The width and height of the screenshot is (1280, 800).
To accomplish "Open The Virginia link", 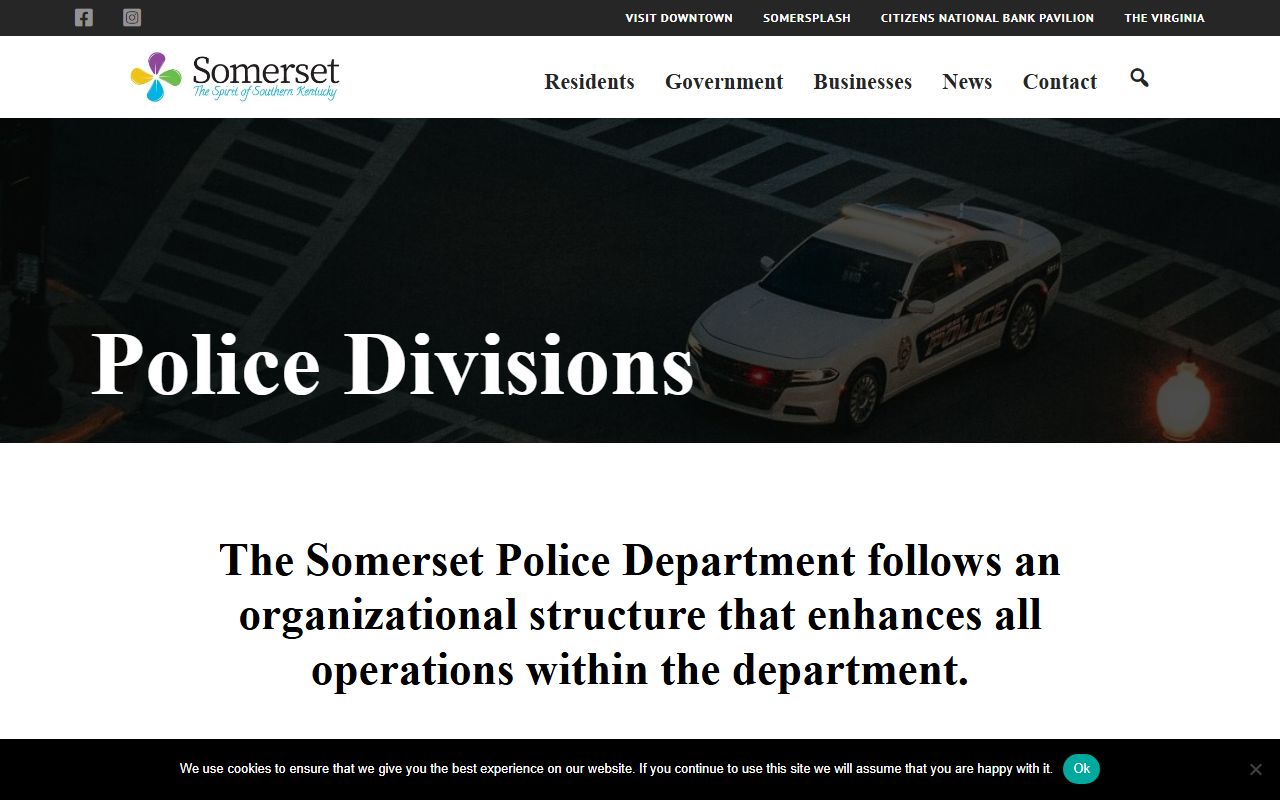I will (1164, 18).
